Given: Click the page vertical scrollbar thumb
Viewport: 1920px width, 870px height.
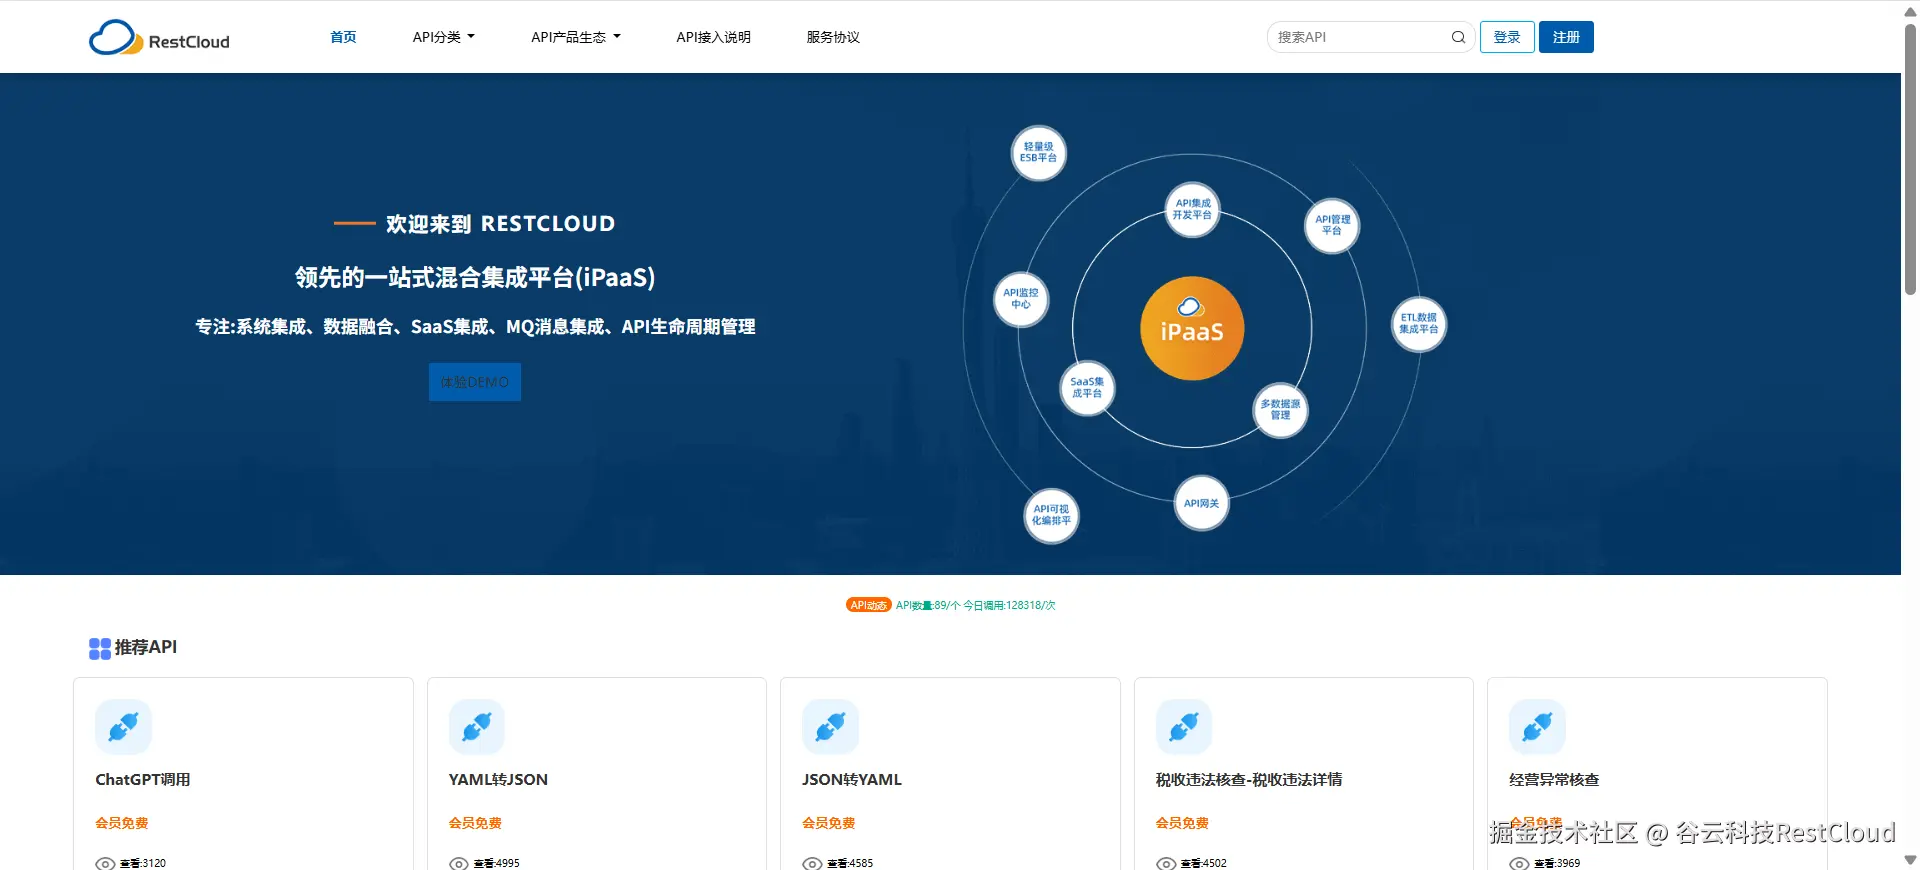Looking at the screenshot, I should [x=1910, y=158].
